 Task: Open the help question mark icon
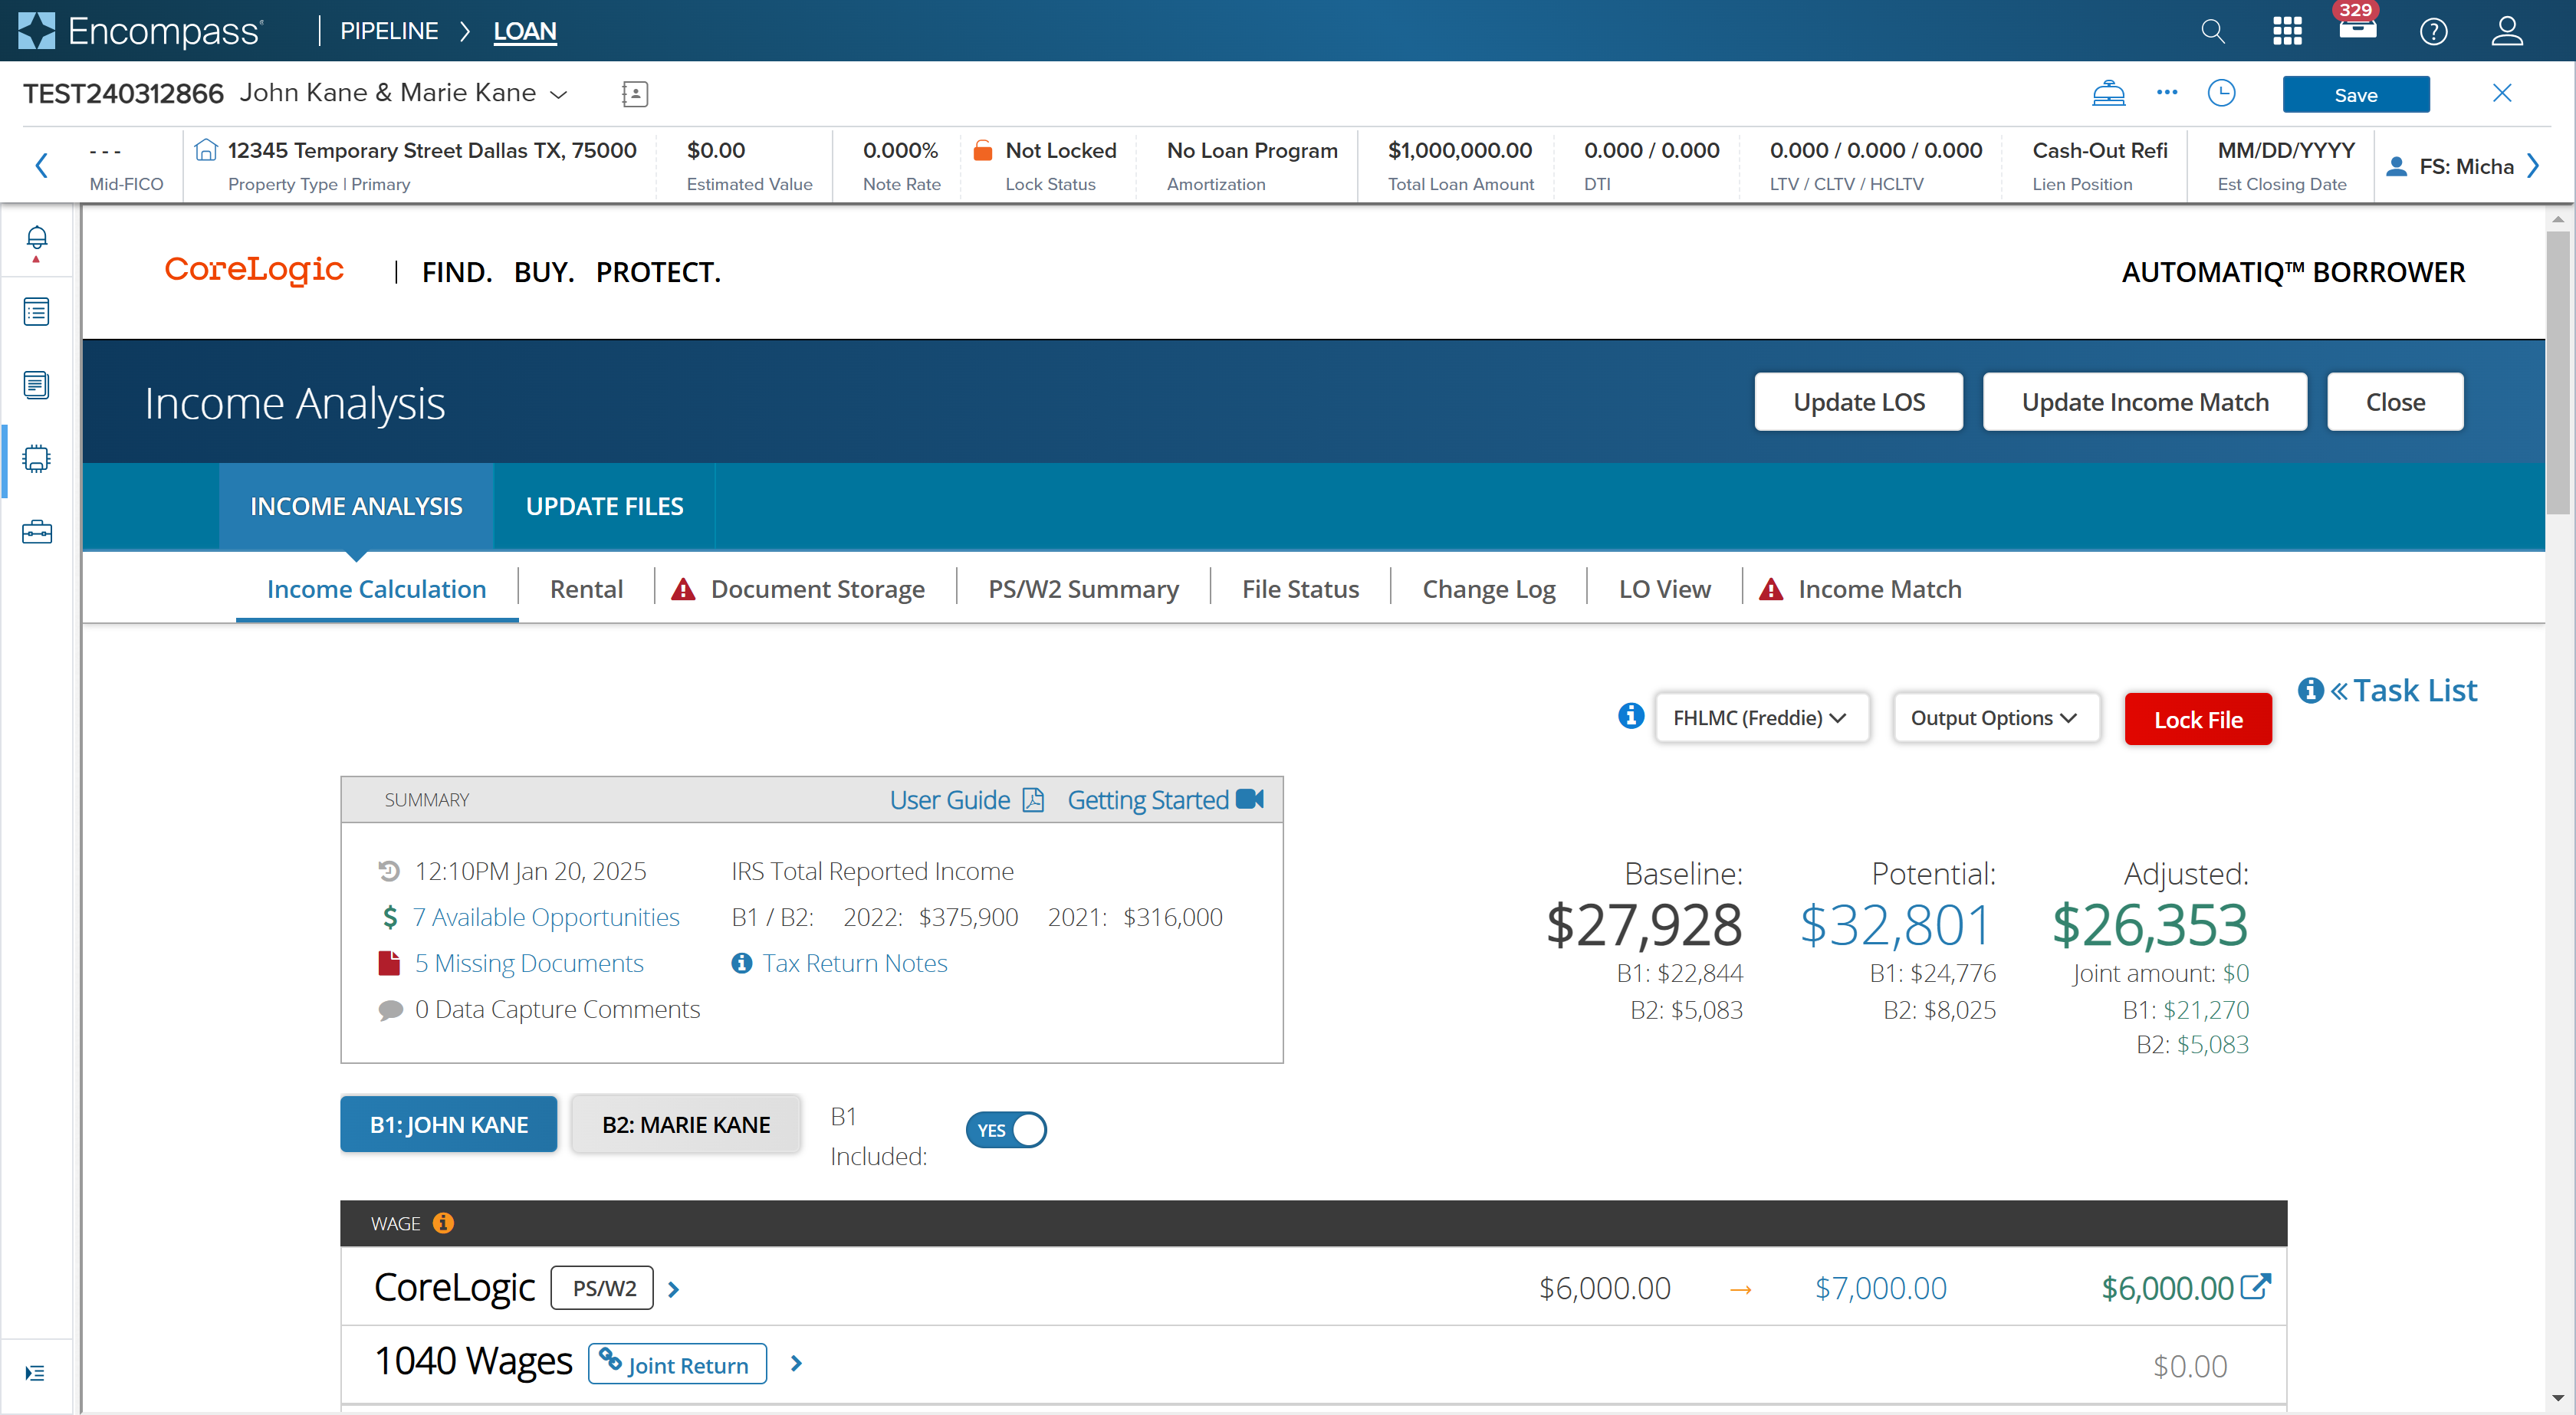[2433, 32]
